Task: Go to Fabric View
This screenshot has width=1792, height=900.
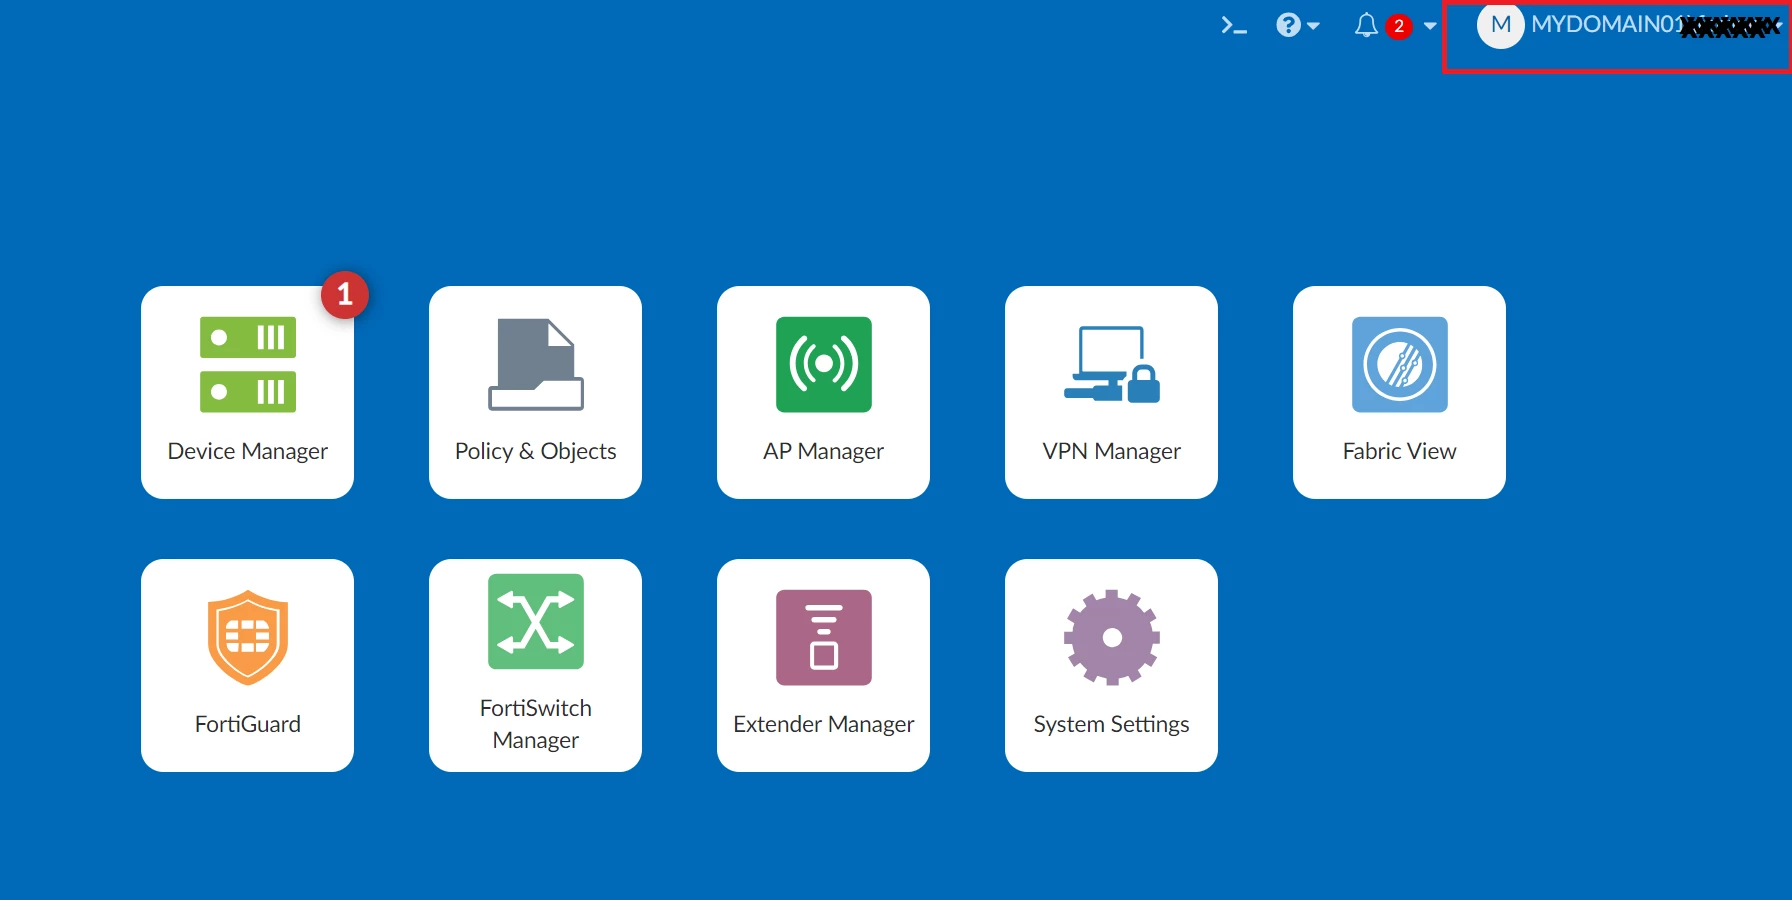Action: pos(1399,392)
